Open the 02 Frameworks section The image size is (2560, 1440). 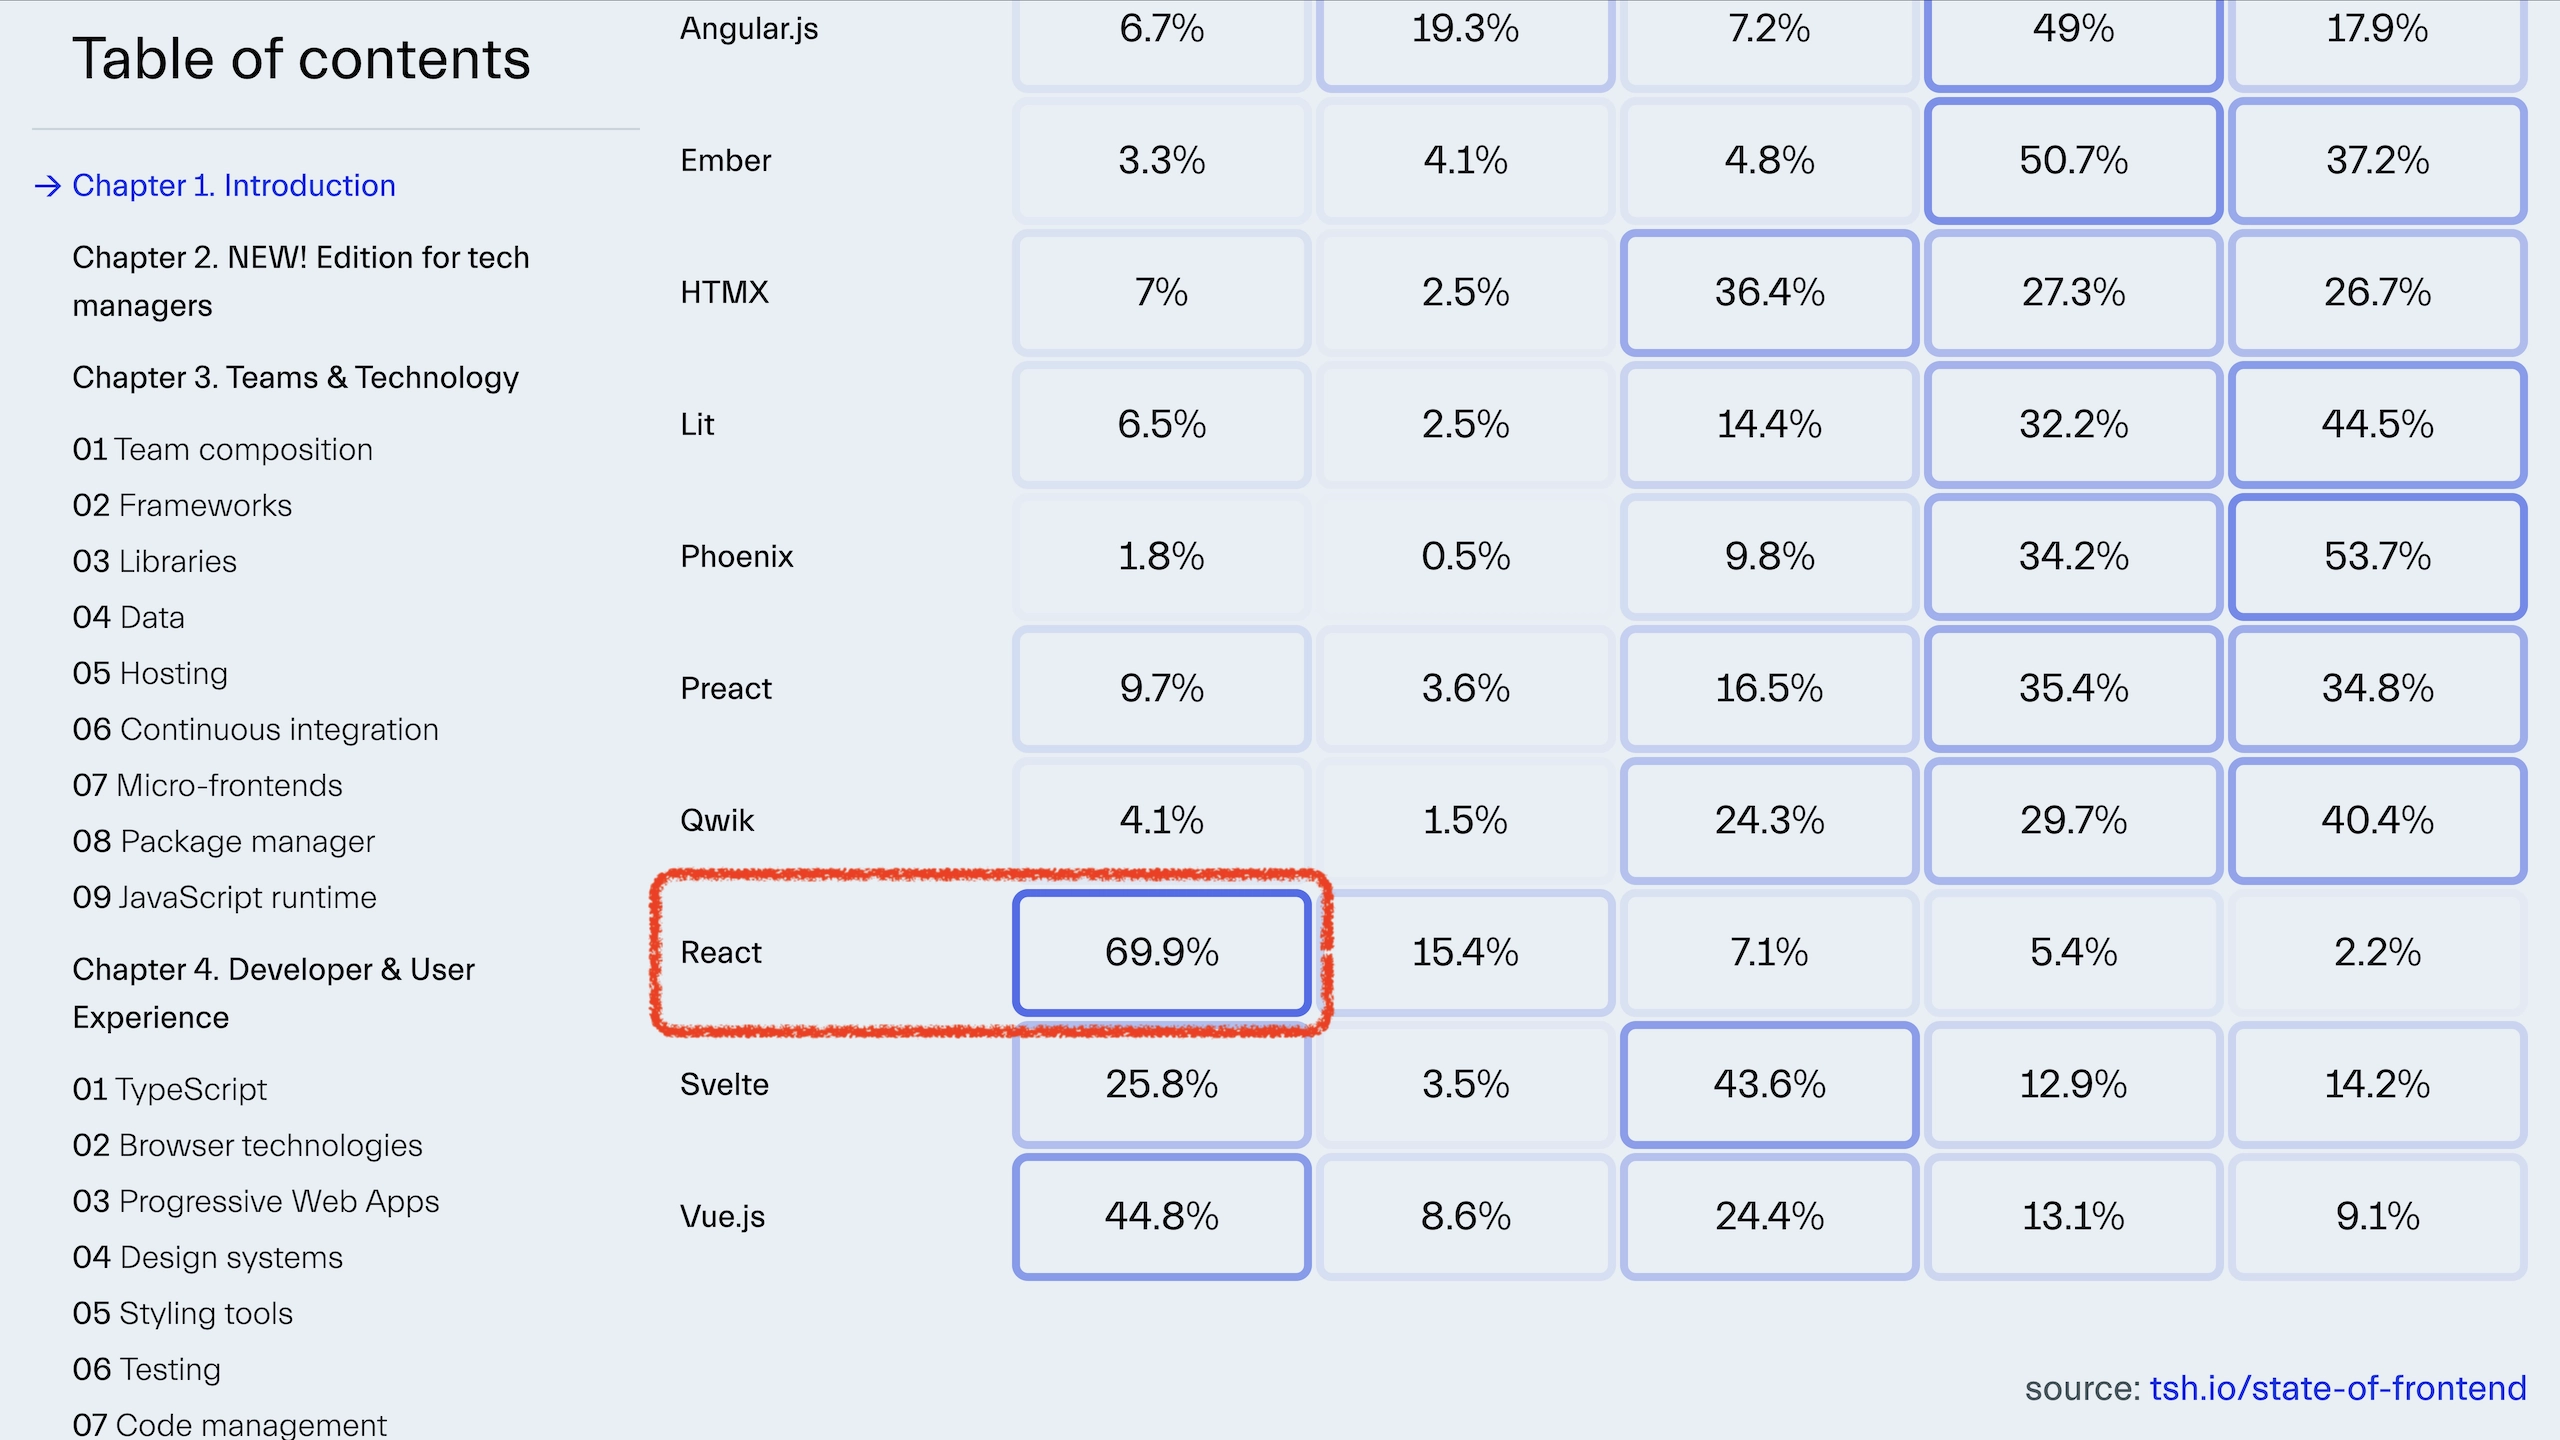pos(182,505)
